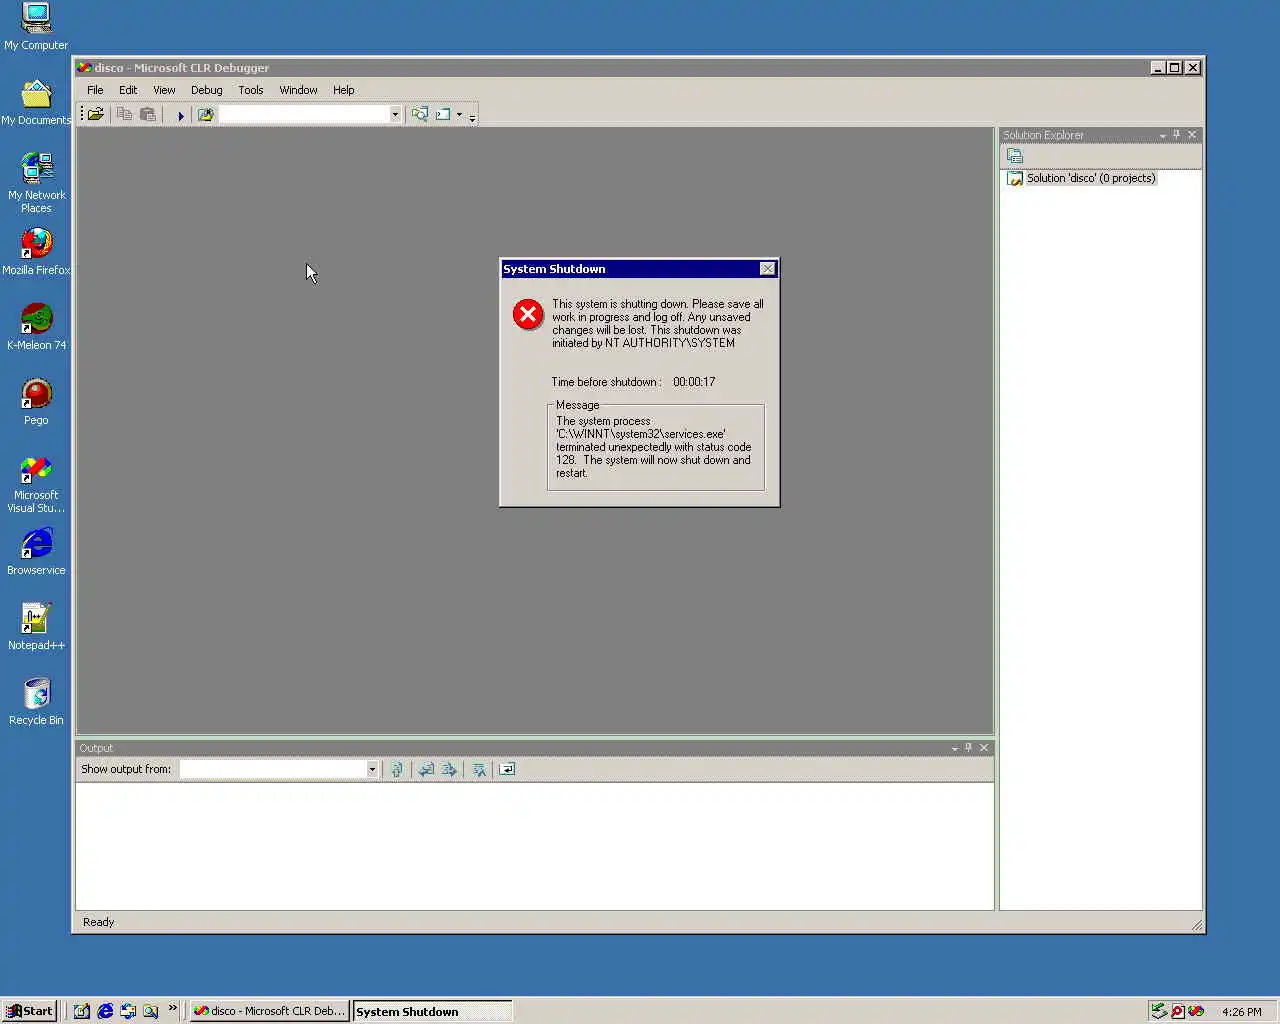Viewport: 1280px width, 1024px height.
Task: Maximize the CLR Debugger window
Action: point(1175,67)
